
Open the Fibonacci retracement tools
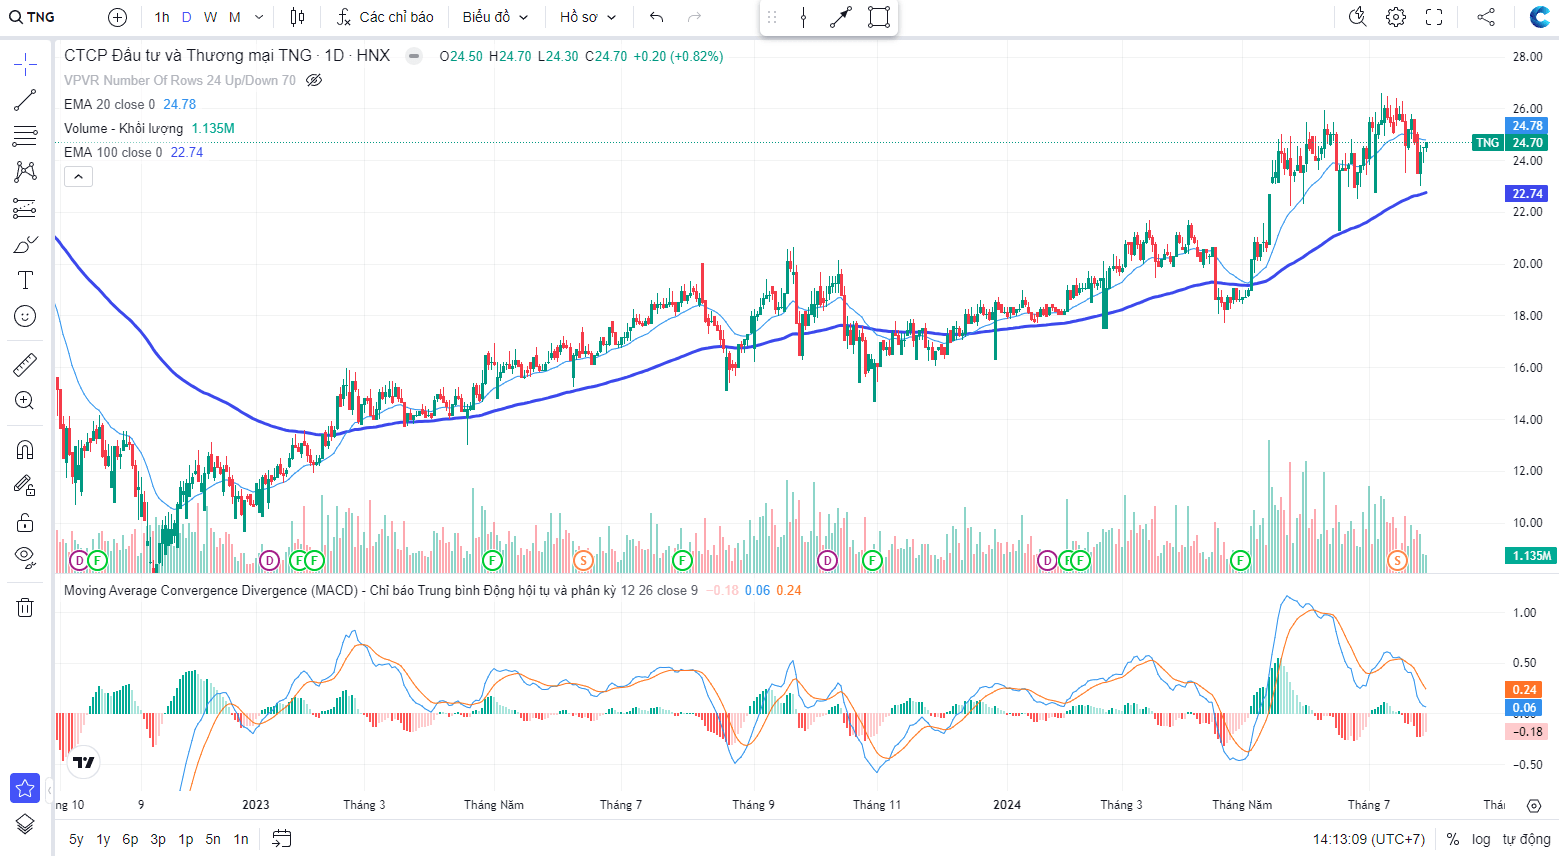(x=25, y=136)
